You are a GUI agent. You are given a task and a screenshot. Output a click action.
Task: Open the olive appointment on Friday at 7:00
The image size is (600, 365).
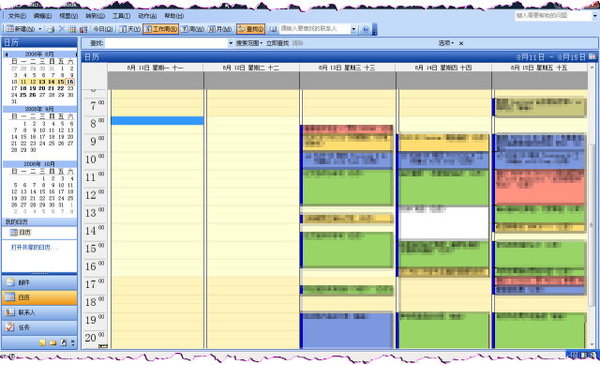click(x=540, y=108)
